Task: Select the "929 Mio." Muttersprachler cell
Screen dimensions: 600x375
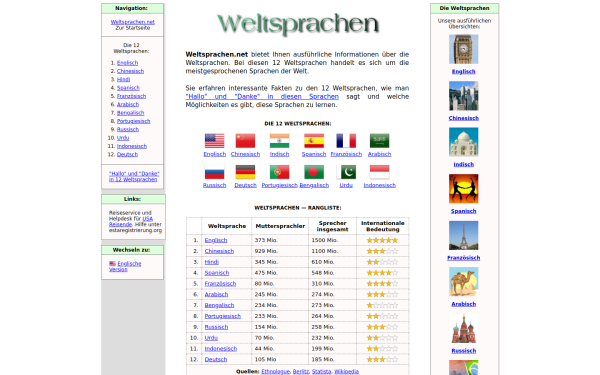Action: [x=280, y=251]
